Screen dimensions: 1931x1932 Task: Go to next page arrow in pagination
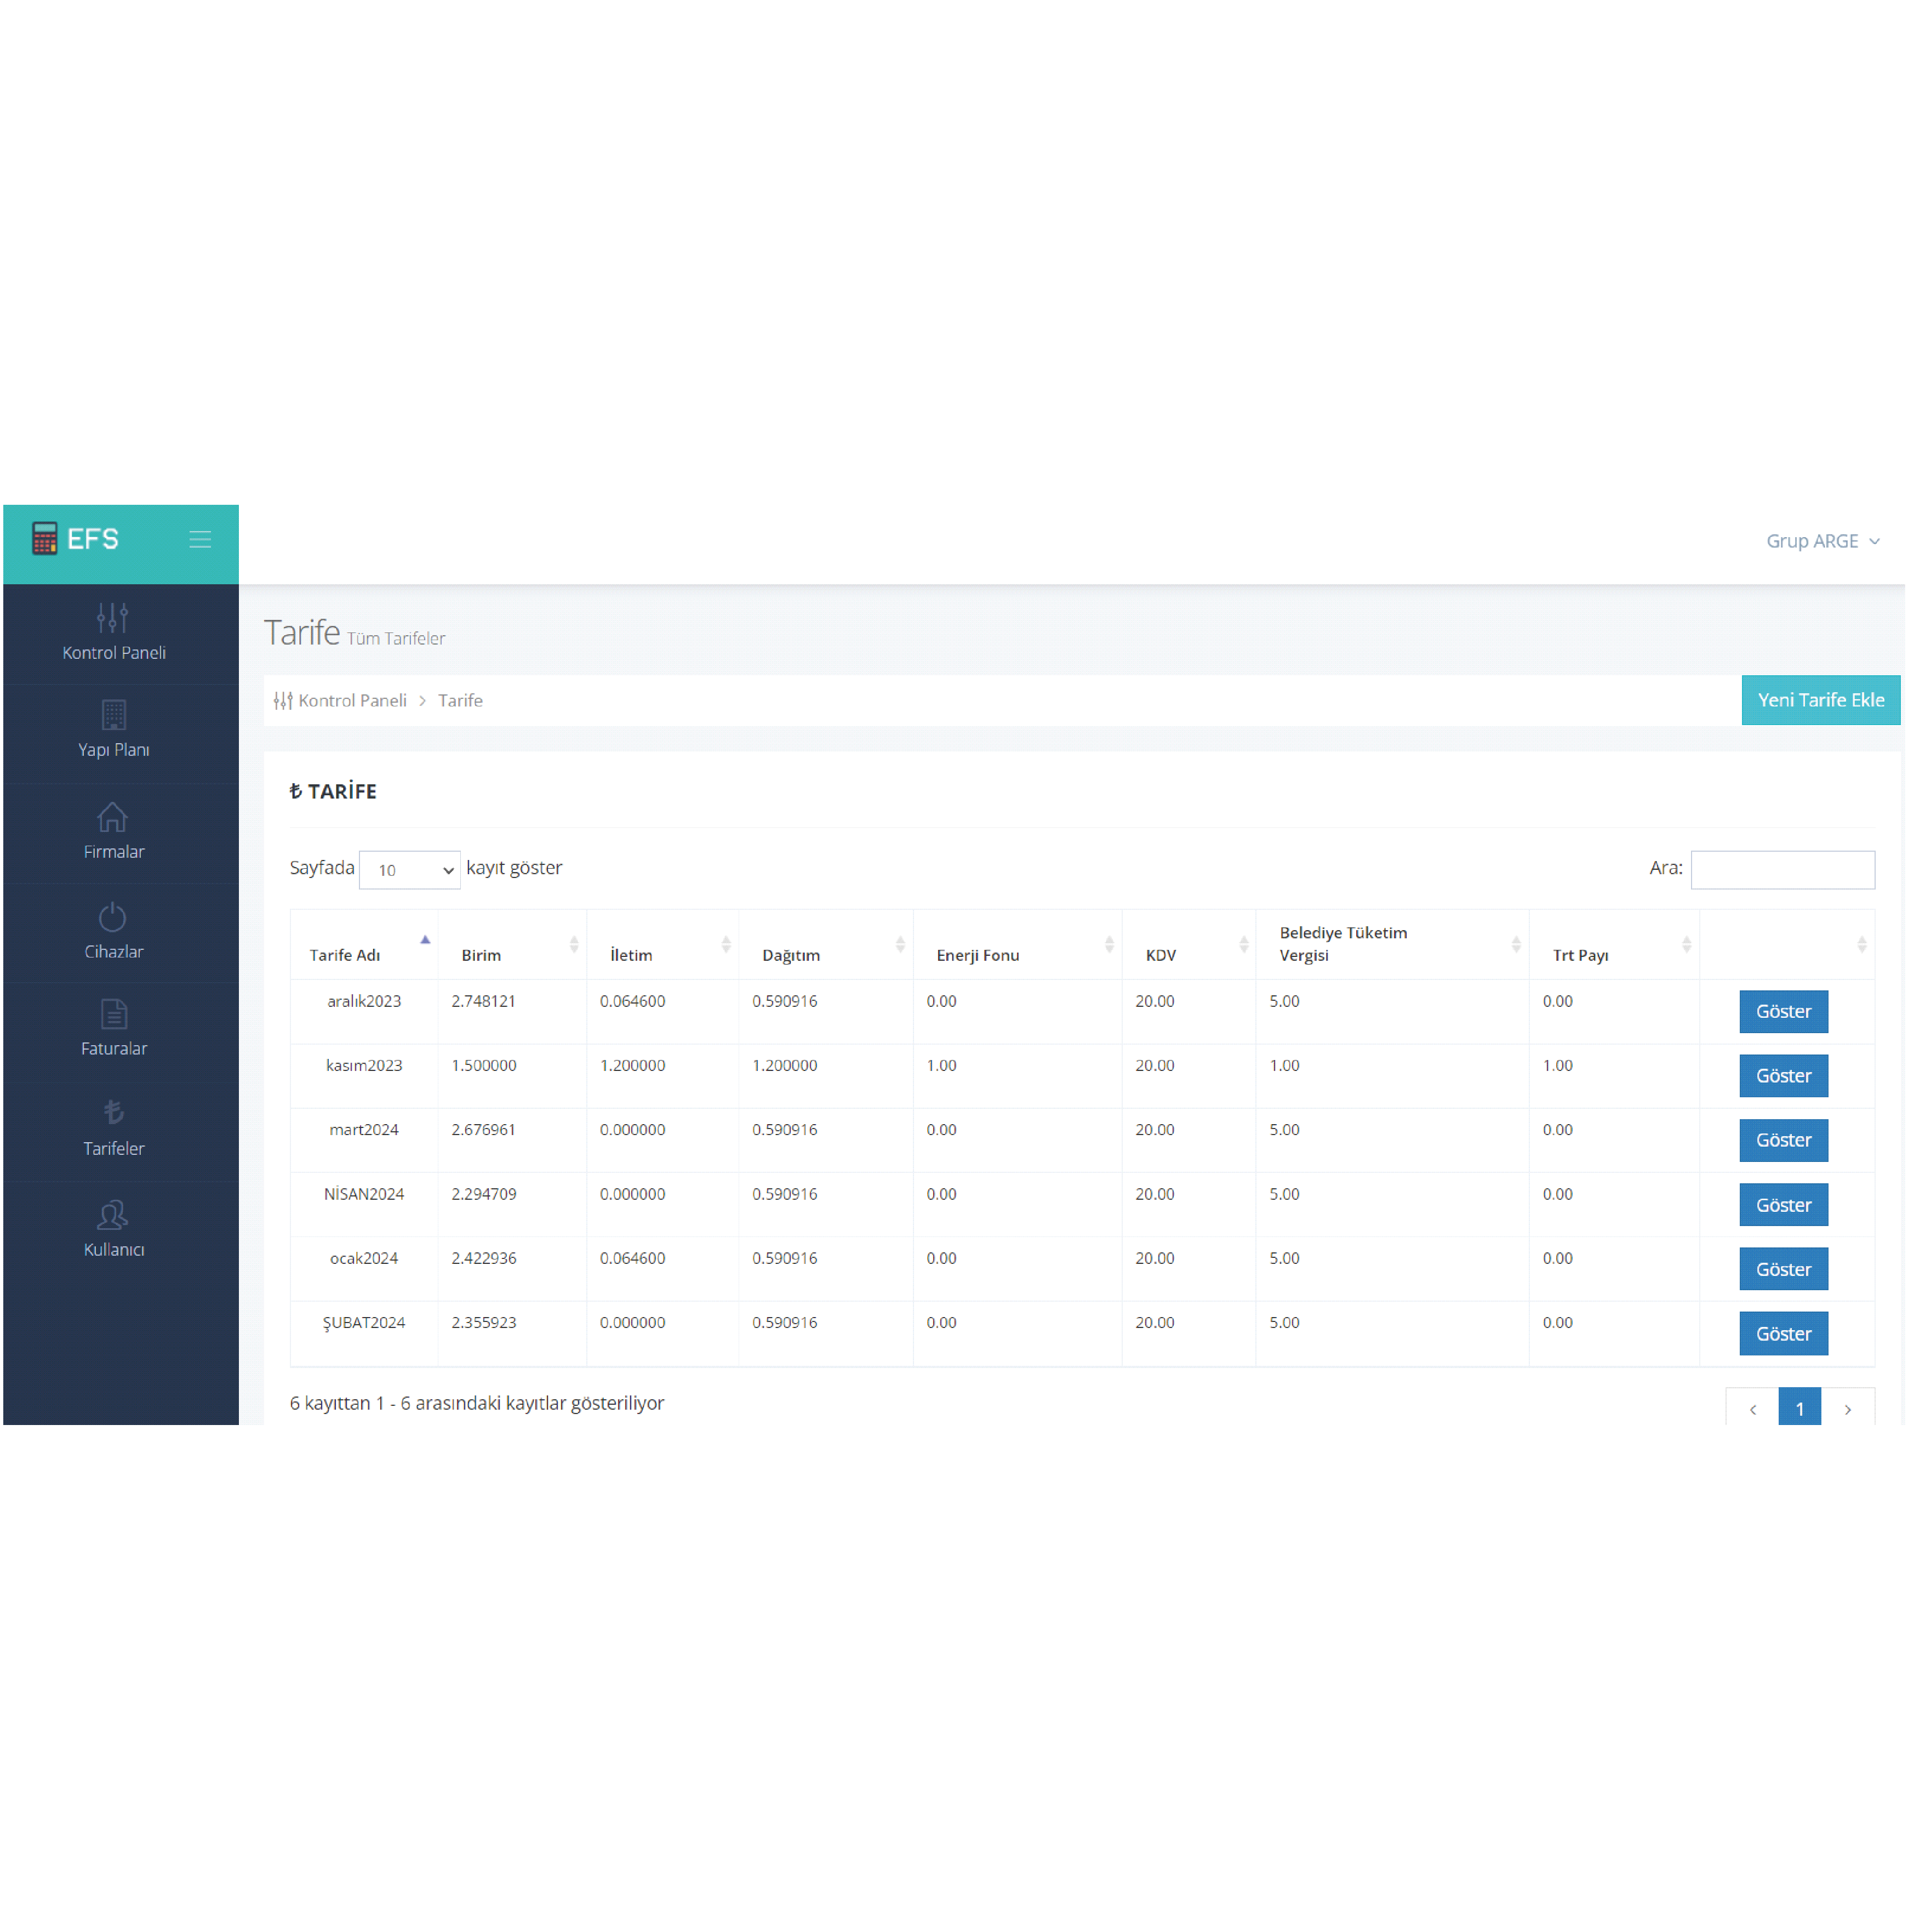pyautogui.click(x=1847, y=1409)
